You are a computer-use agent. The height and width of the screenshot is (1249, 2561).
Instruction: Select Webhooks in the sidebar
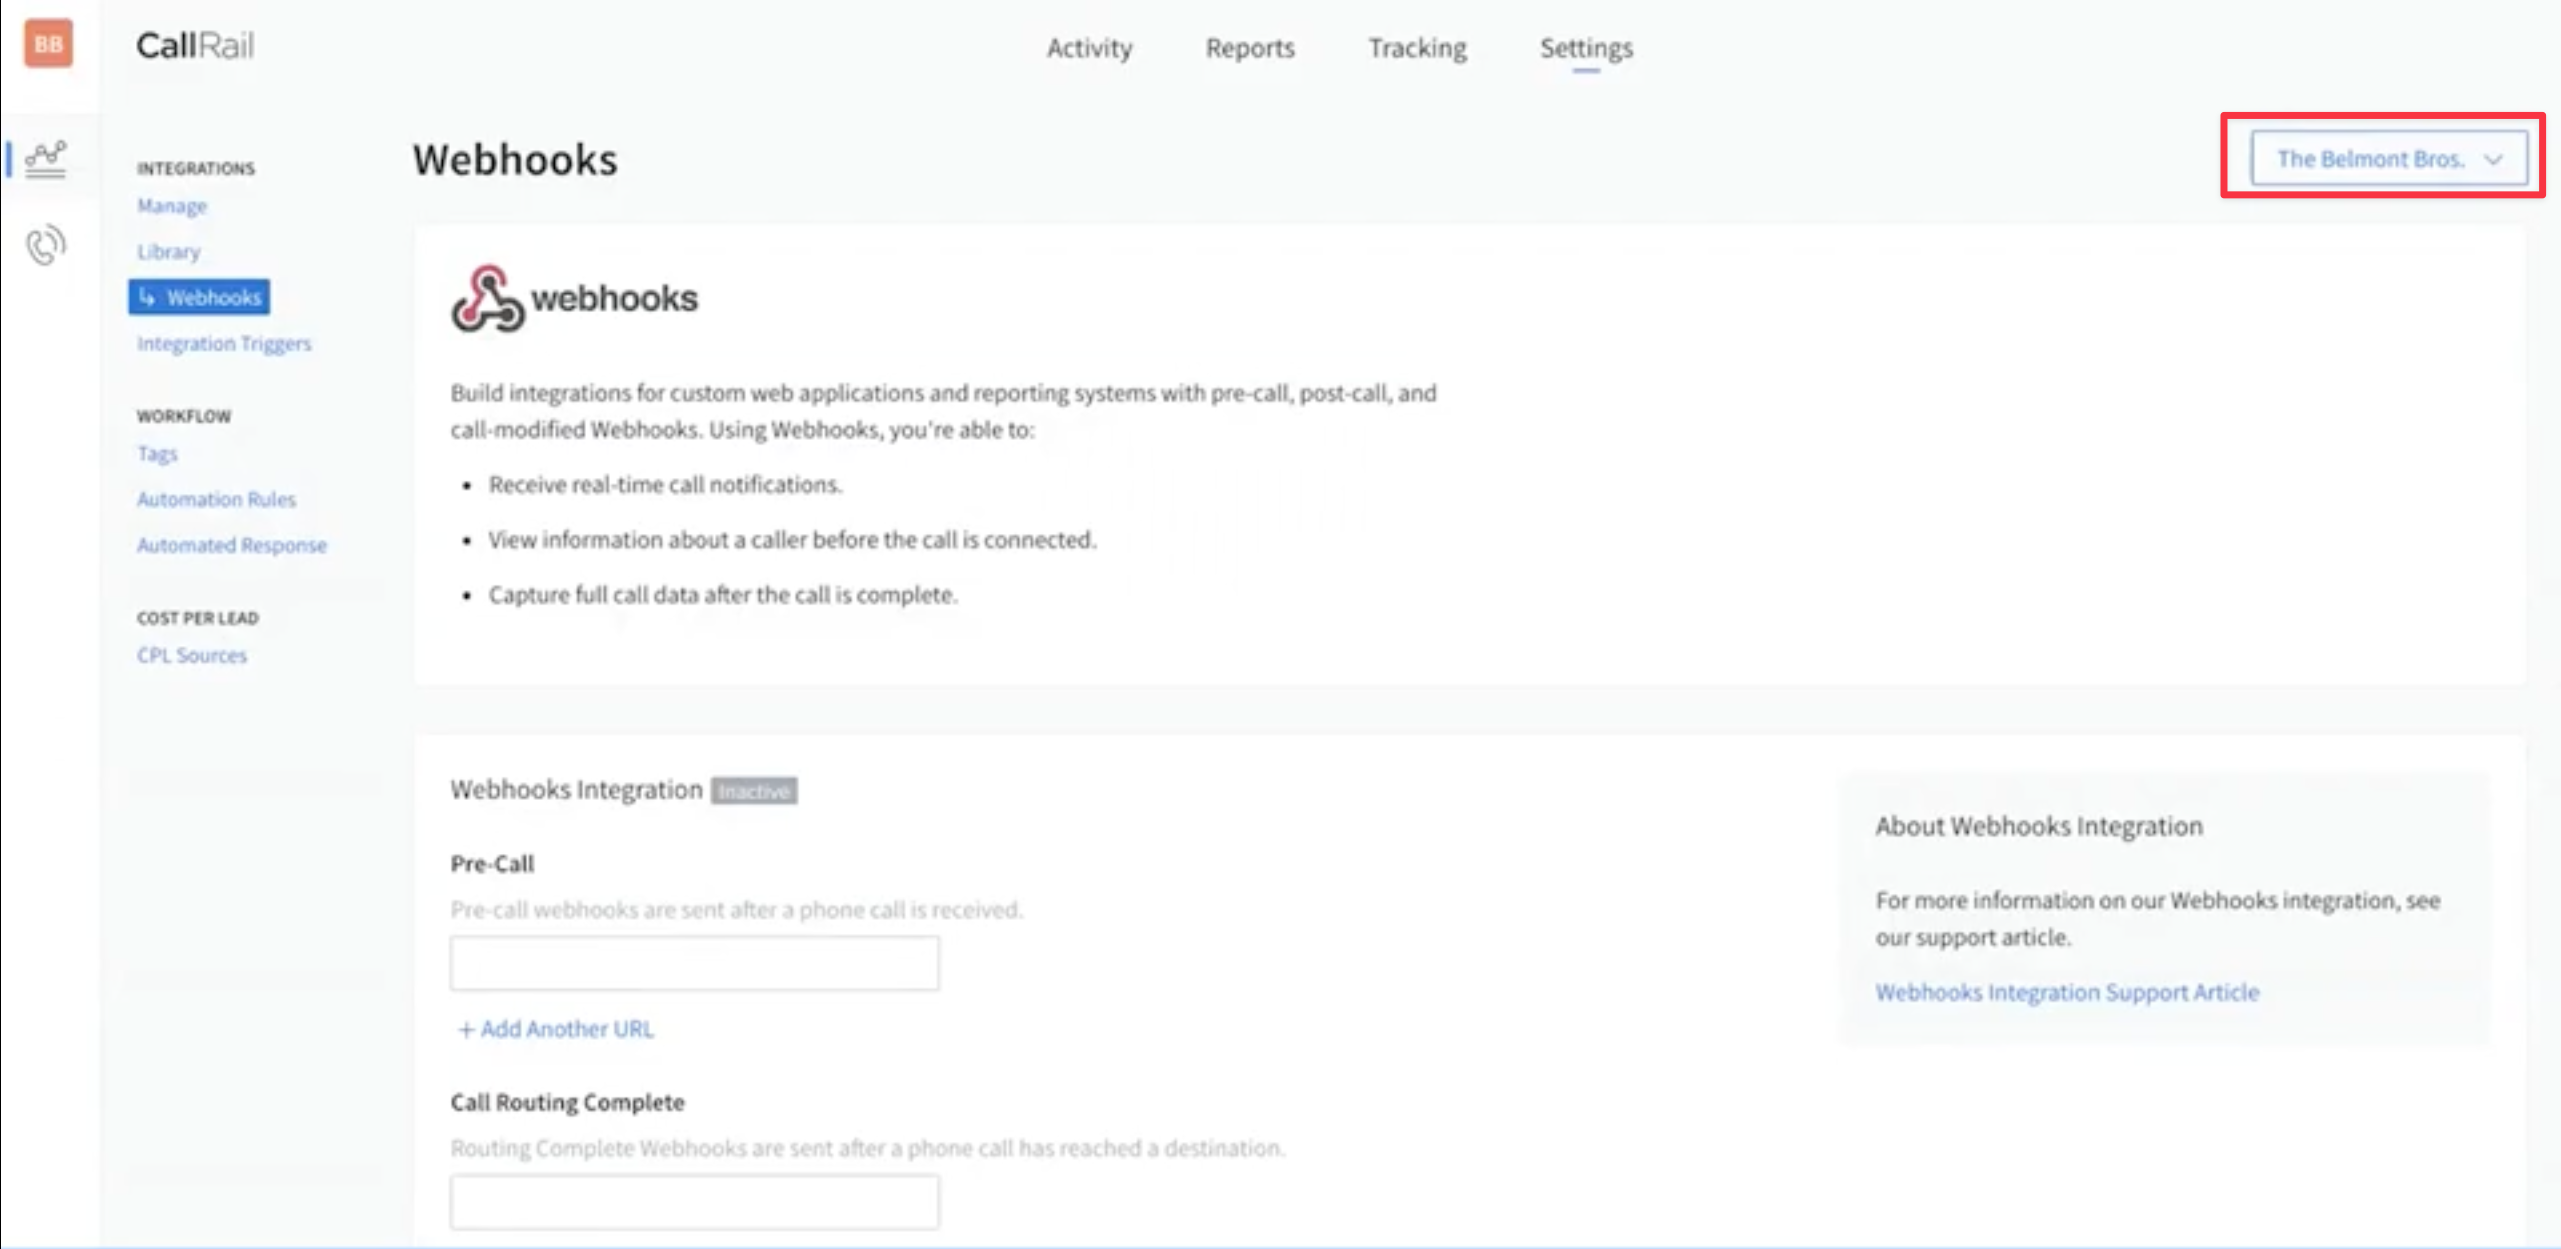pyautogui.click(x=199, y=297)
